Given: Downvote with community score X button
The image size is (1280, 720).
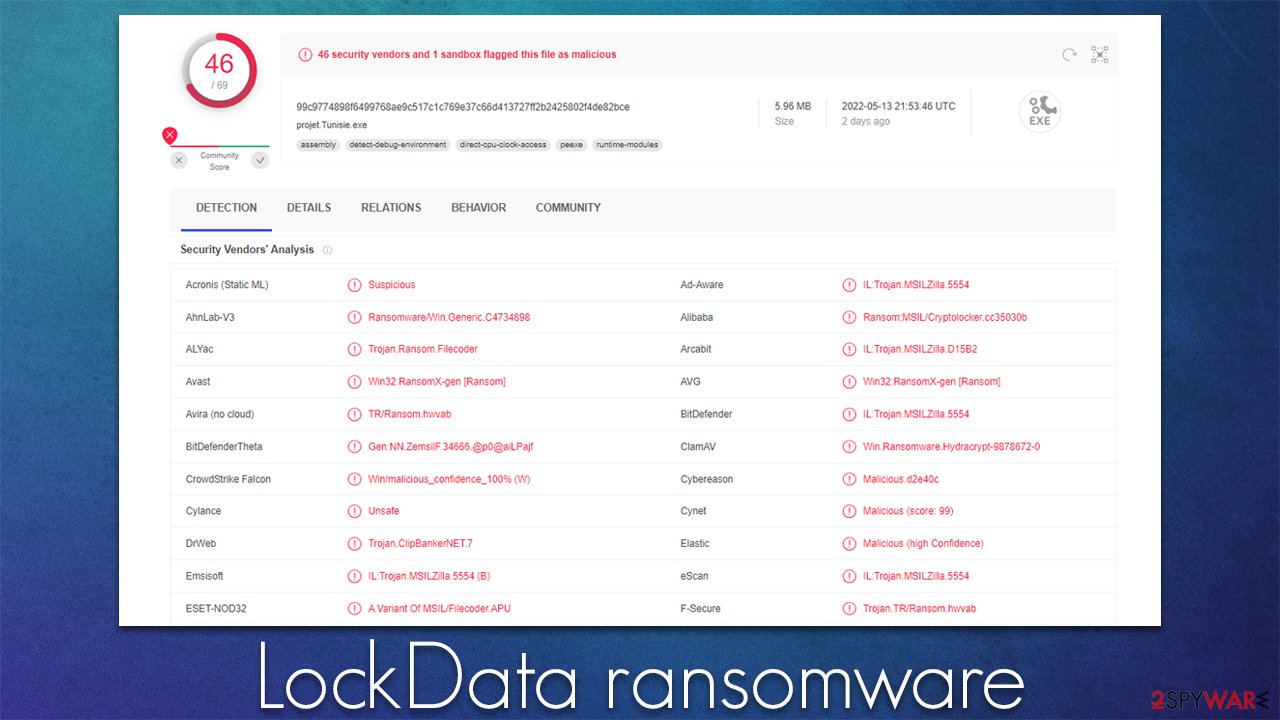Looking at the screenshot, I should click(x=179, y=160).
